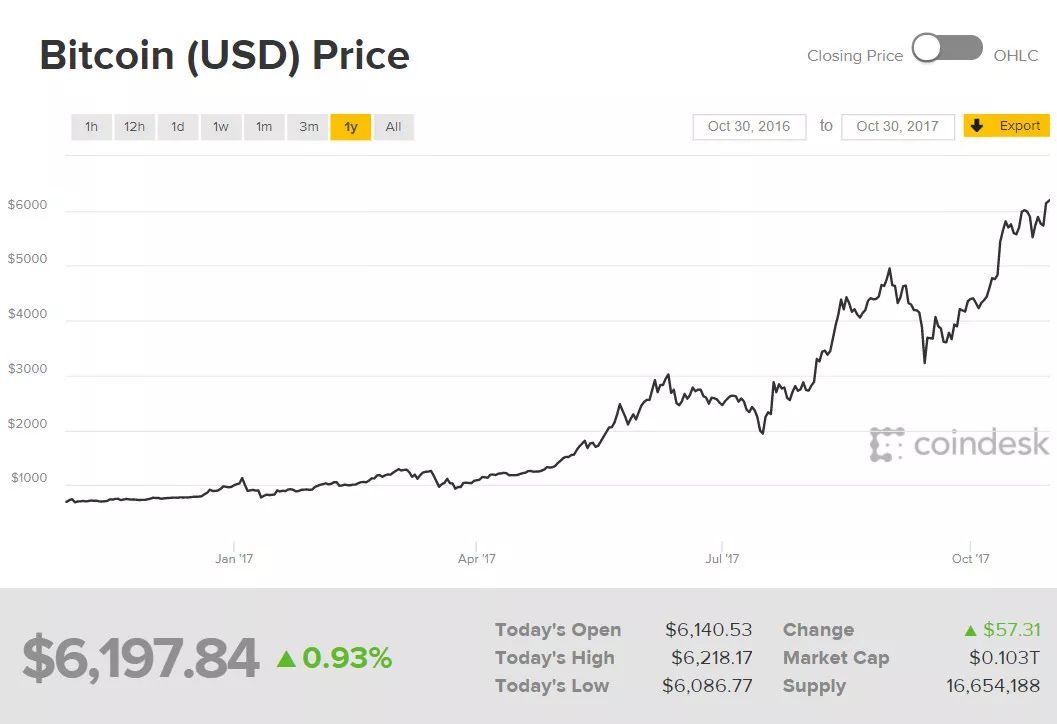Click the green up-arrow beside 0.93%
The width and height of the screenshot is (1057, 724).
click(x=286, y=658)
